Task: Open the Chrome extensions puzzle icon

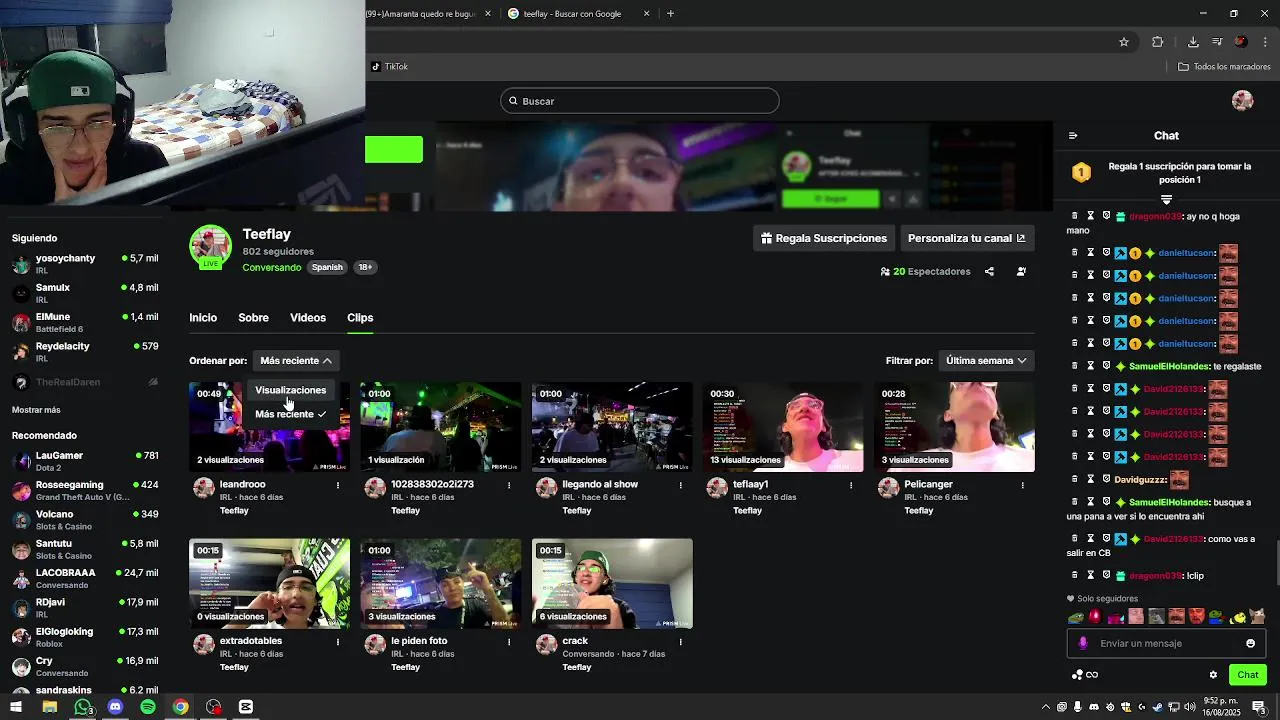Action: (x=1158, y=42)
